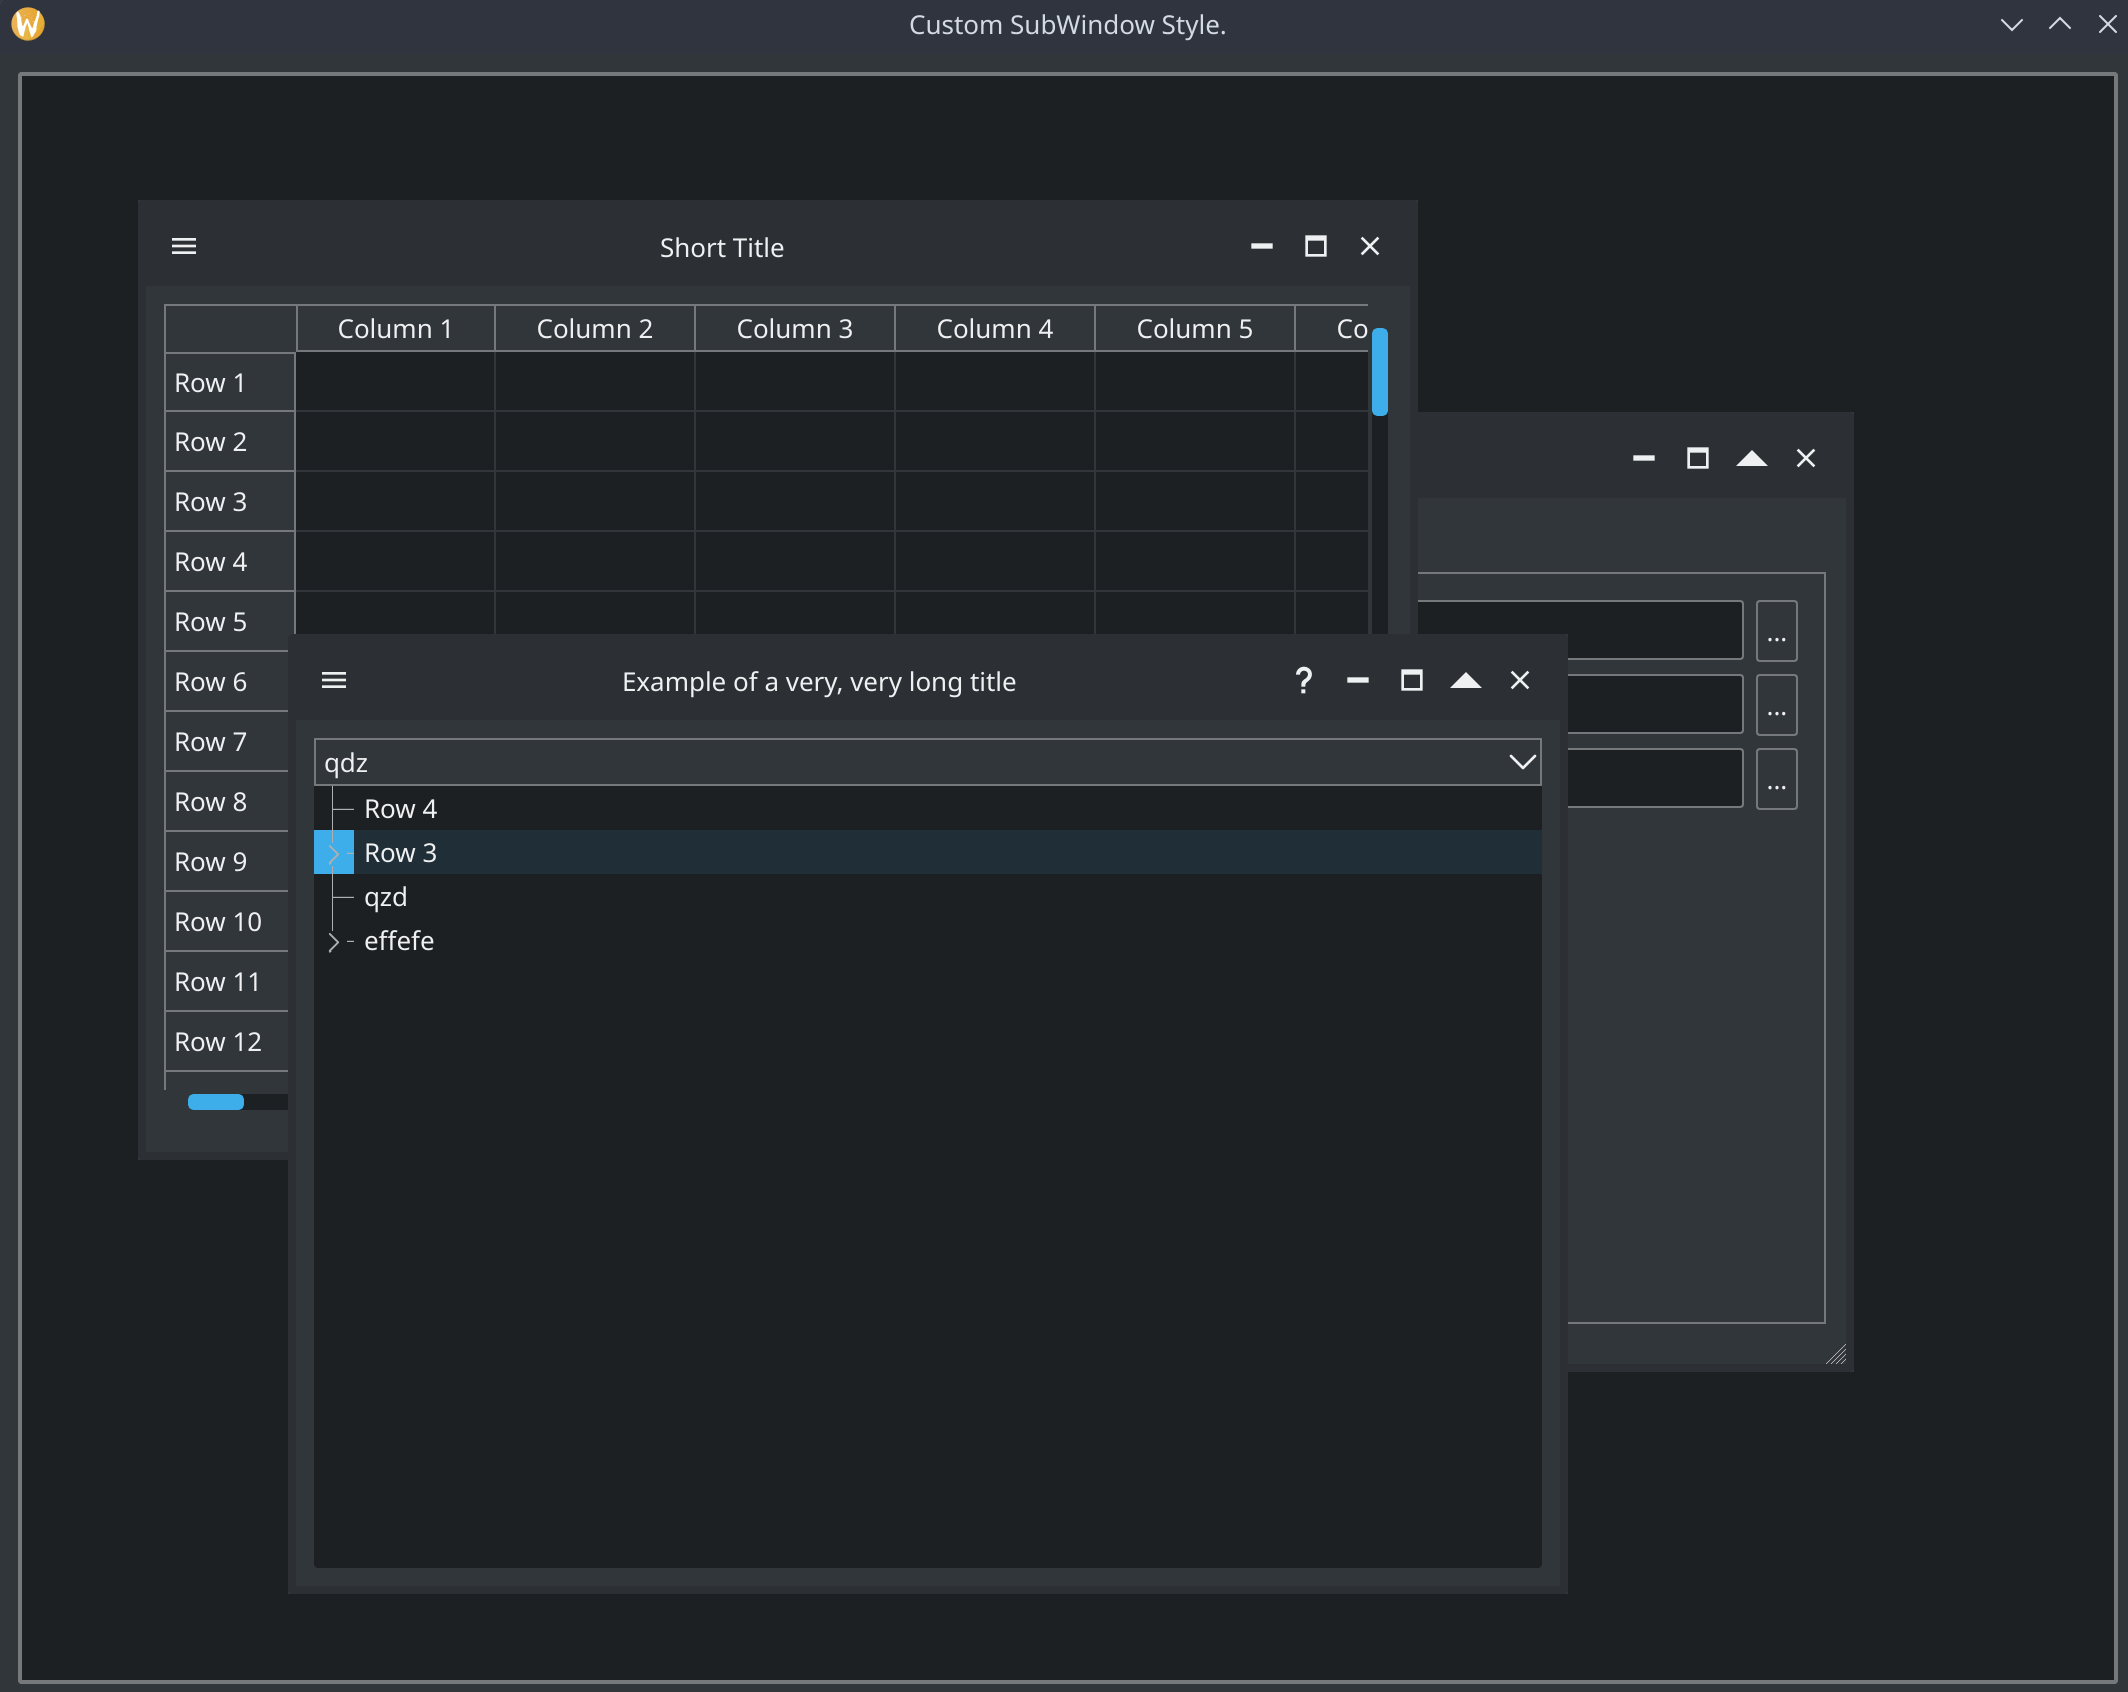Expand the effefe tree item arrow
2128x1692 pixels.
(334, 941)
